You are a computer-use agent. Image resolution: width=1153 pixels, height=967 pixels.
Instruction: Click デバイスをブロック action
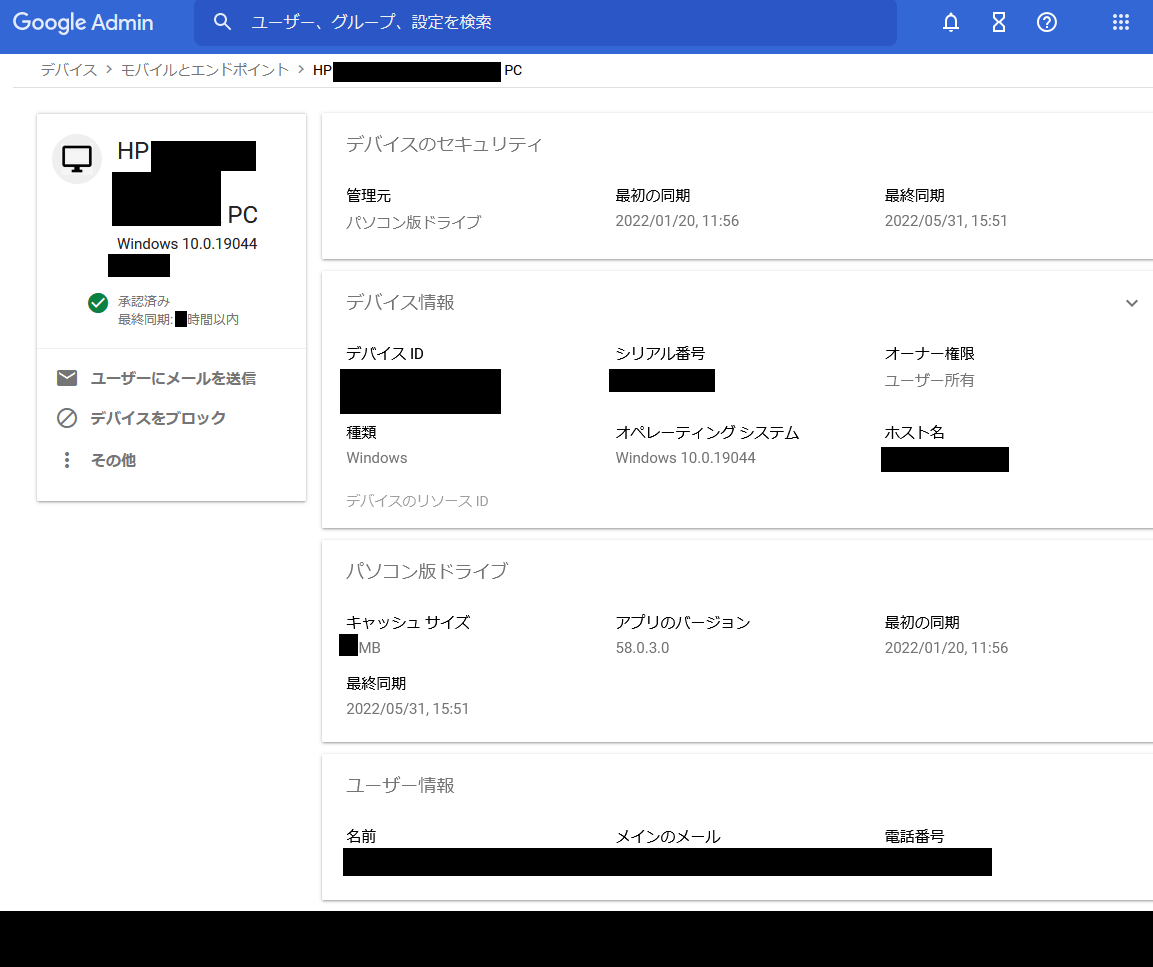tap(157, 418)
